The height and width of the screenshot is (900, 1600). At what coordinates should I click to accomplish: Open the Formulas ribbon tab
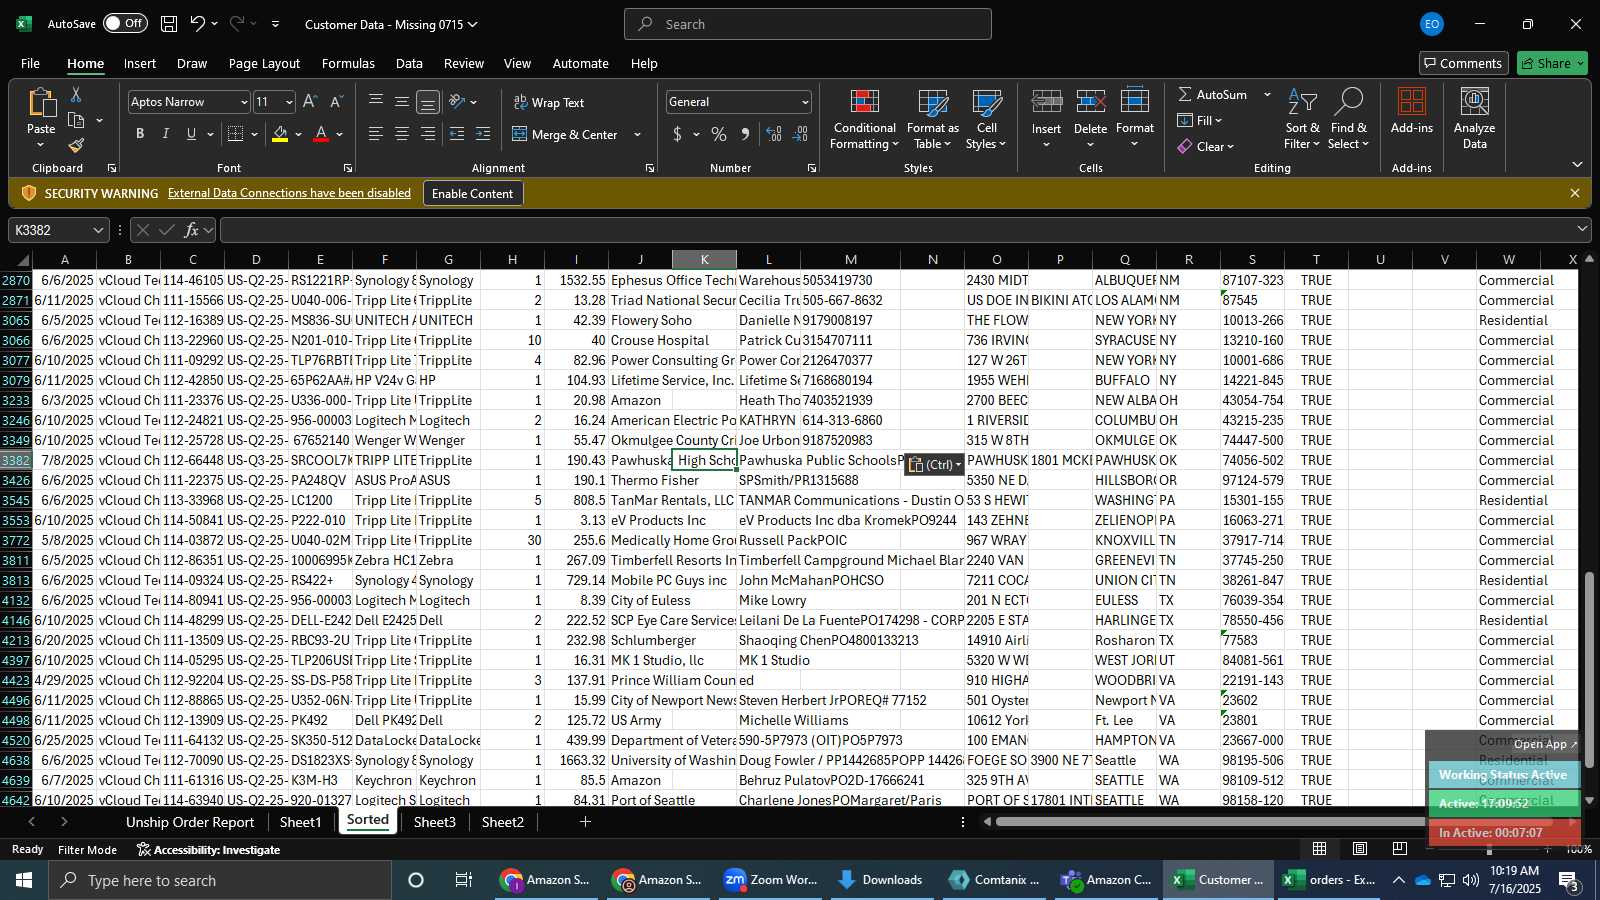pos(348,63)
